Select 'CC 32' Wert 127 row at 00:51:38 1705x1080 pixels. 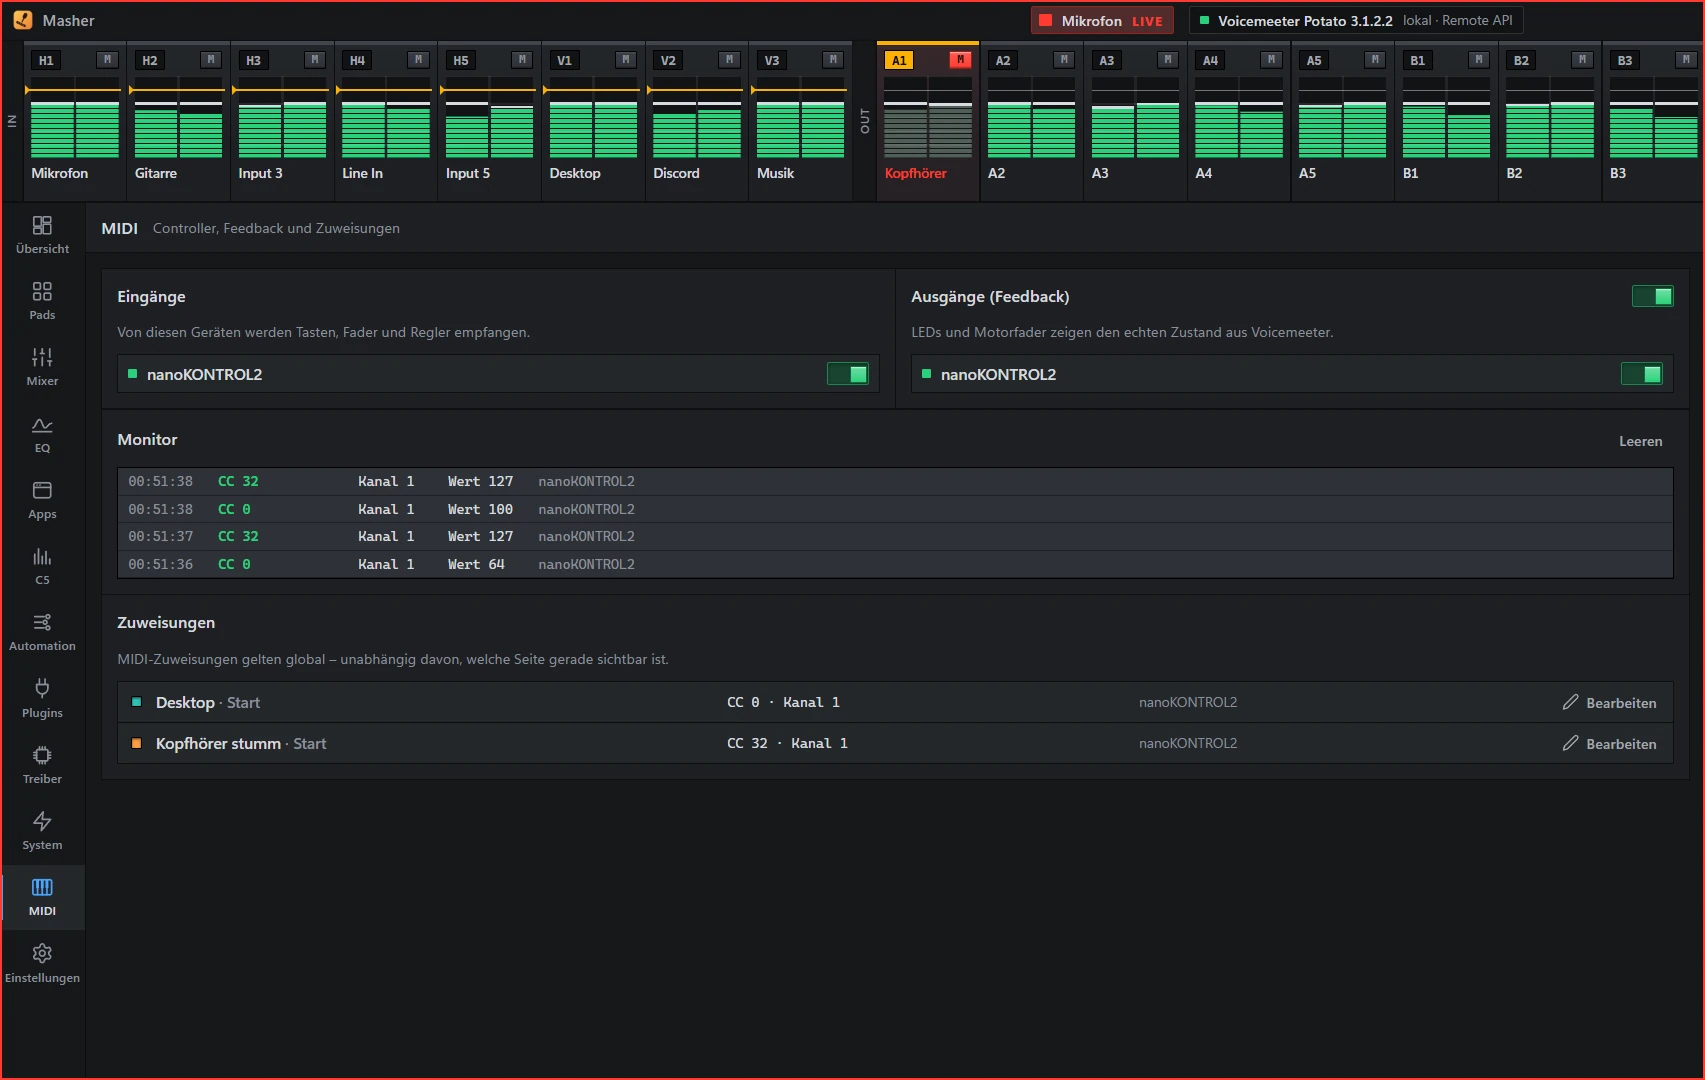coord(895,482)
